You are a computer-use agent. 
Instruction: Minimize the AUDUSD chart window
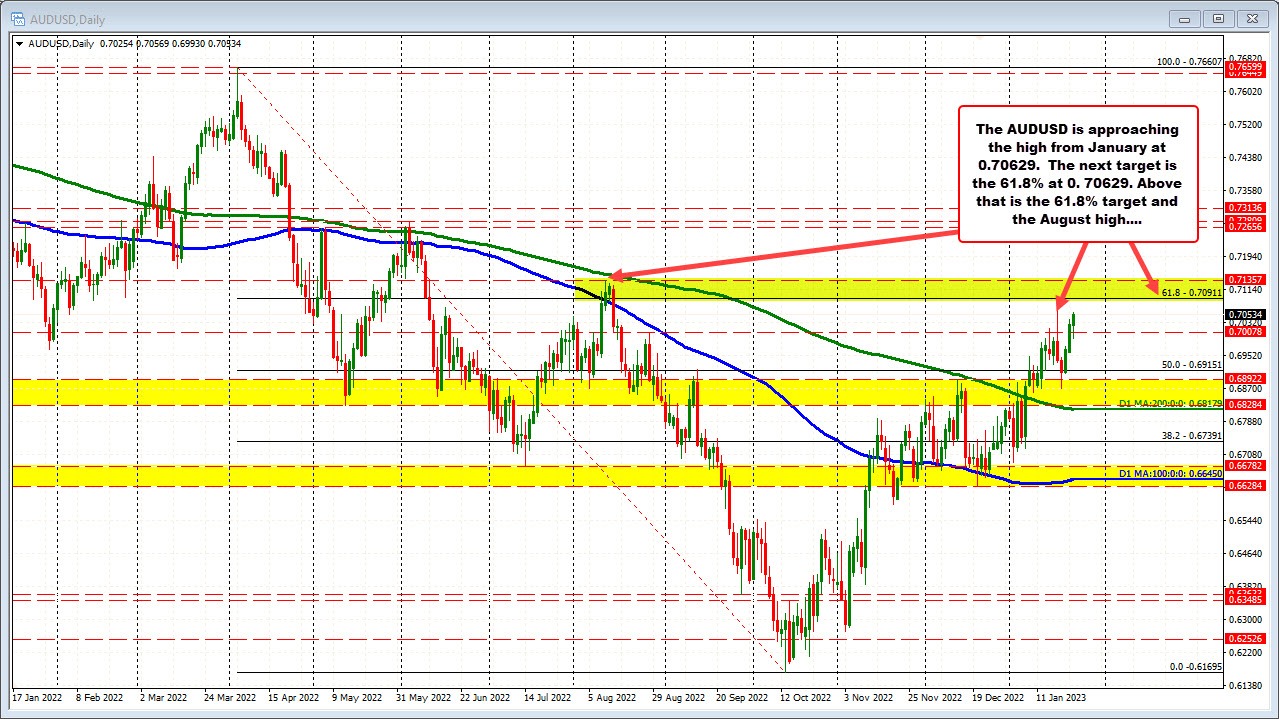pos(1183,18)
